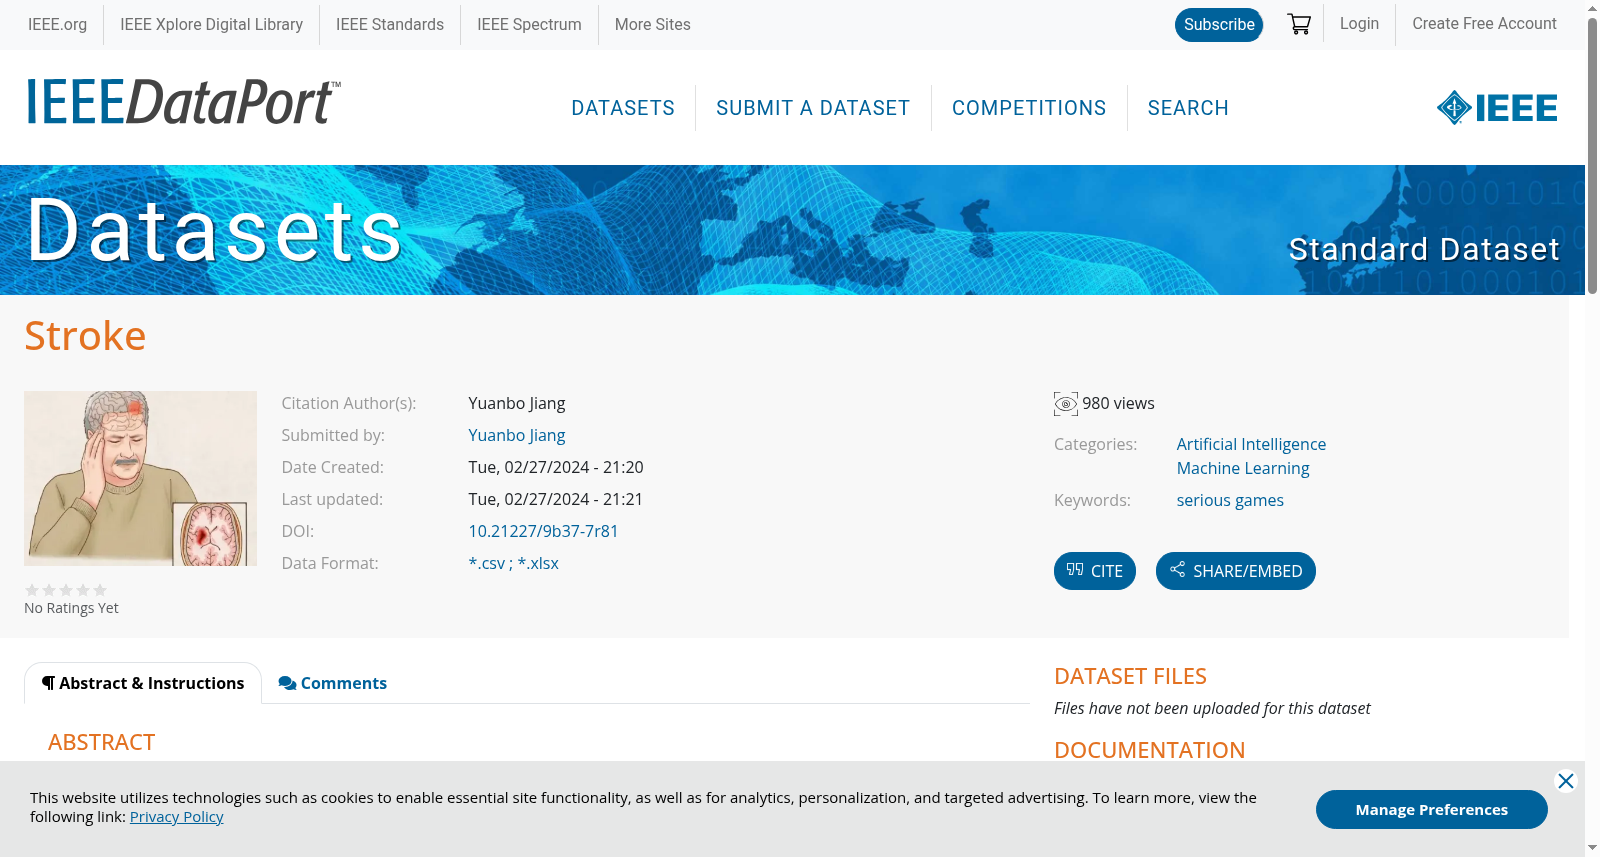1600x857 pixels.
Task: Click the views eye icon
Action: pos(1066,404)
